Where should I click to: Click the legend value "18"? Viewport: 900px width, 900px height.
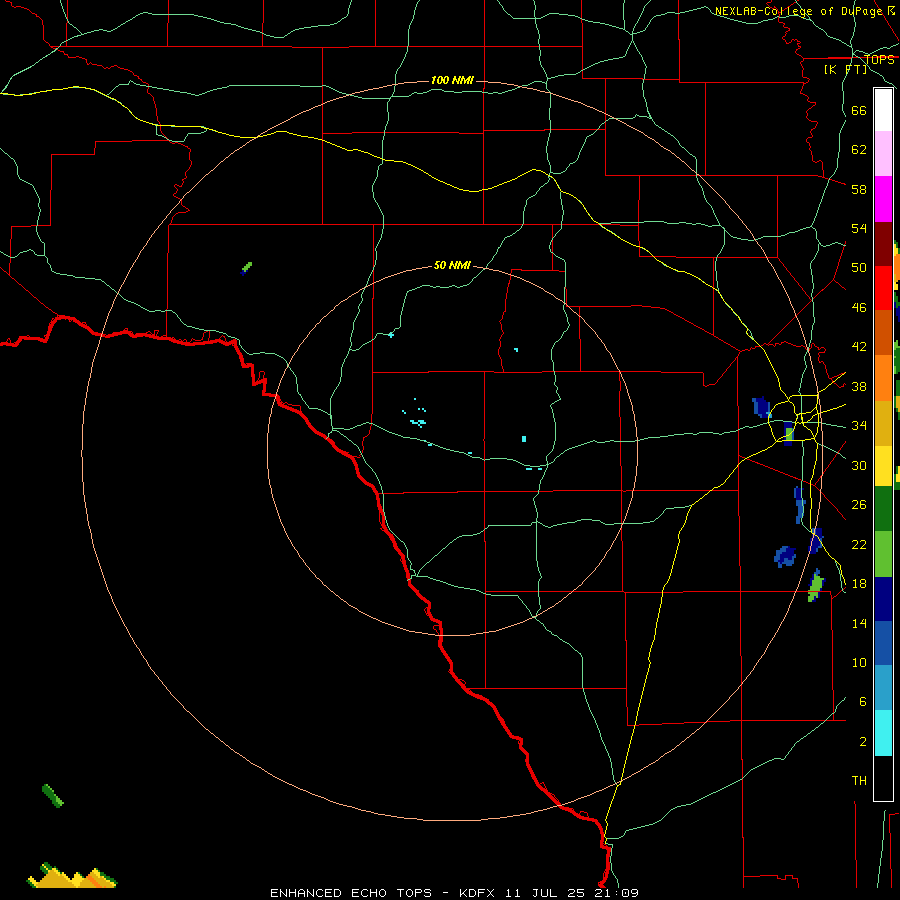(x=859, y=584)
